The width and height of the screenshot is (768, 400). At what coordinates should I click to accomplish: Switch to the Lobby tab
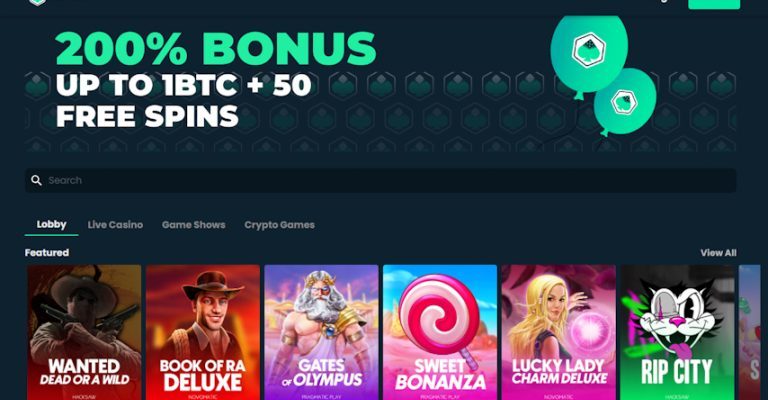point(51,224)
